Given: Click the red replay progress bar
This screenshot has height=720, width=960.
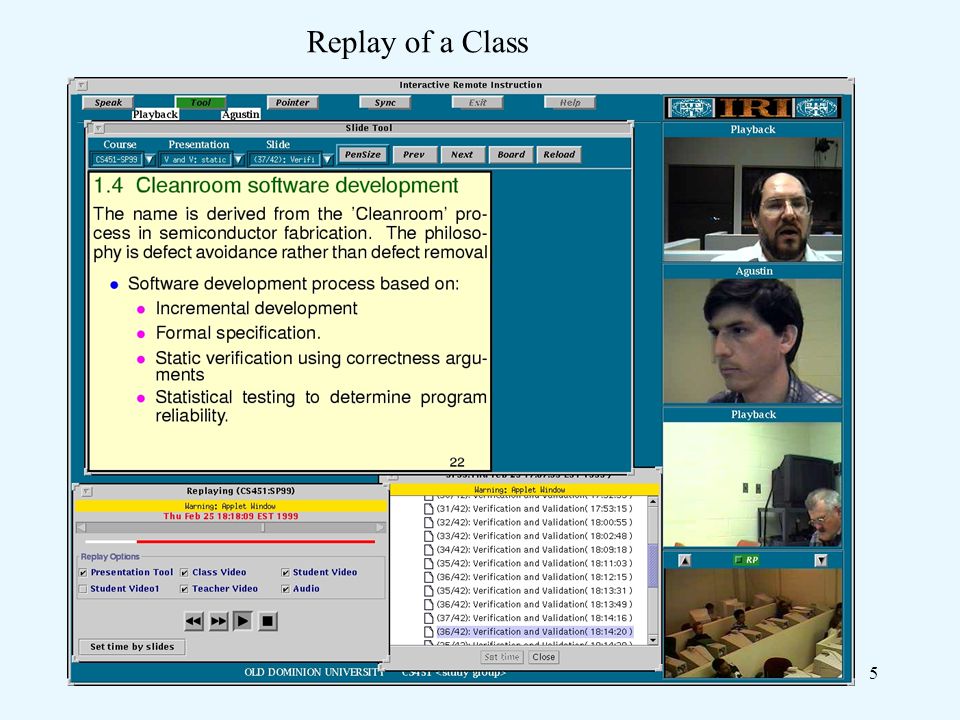Looking at the screenshot, I should coord(255,542).
